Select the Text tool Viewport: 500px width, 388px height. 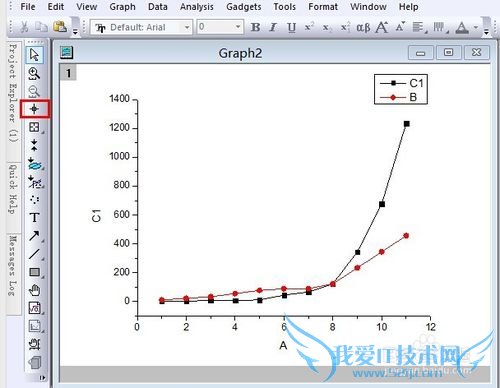(34, 218)
